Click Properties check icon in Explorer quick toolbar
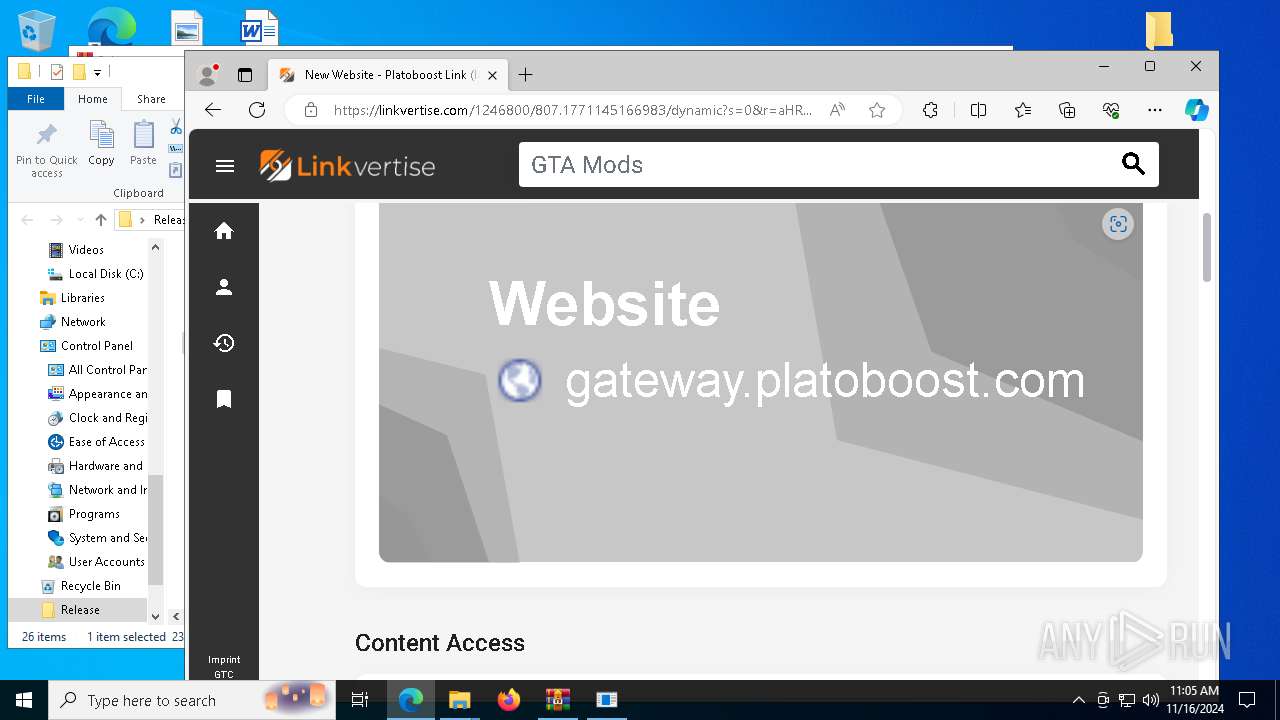Viewport: 1280px width, 720px height. coord(57,72)
